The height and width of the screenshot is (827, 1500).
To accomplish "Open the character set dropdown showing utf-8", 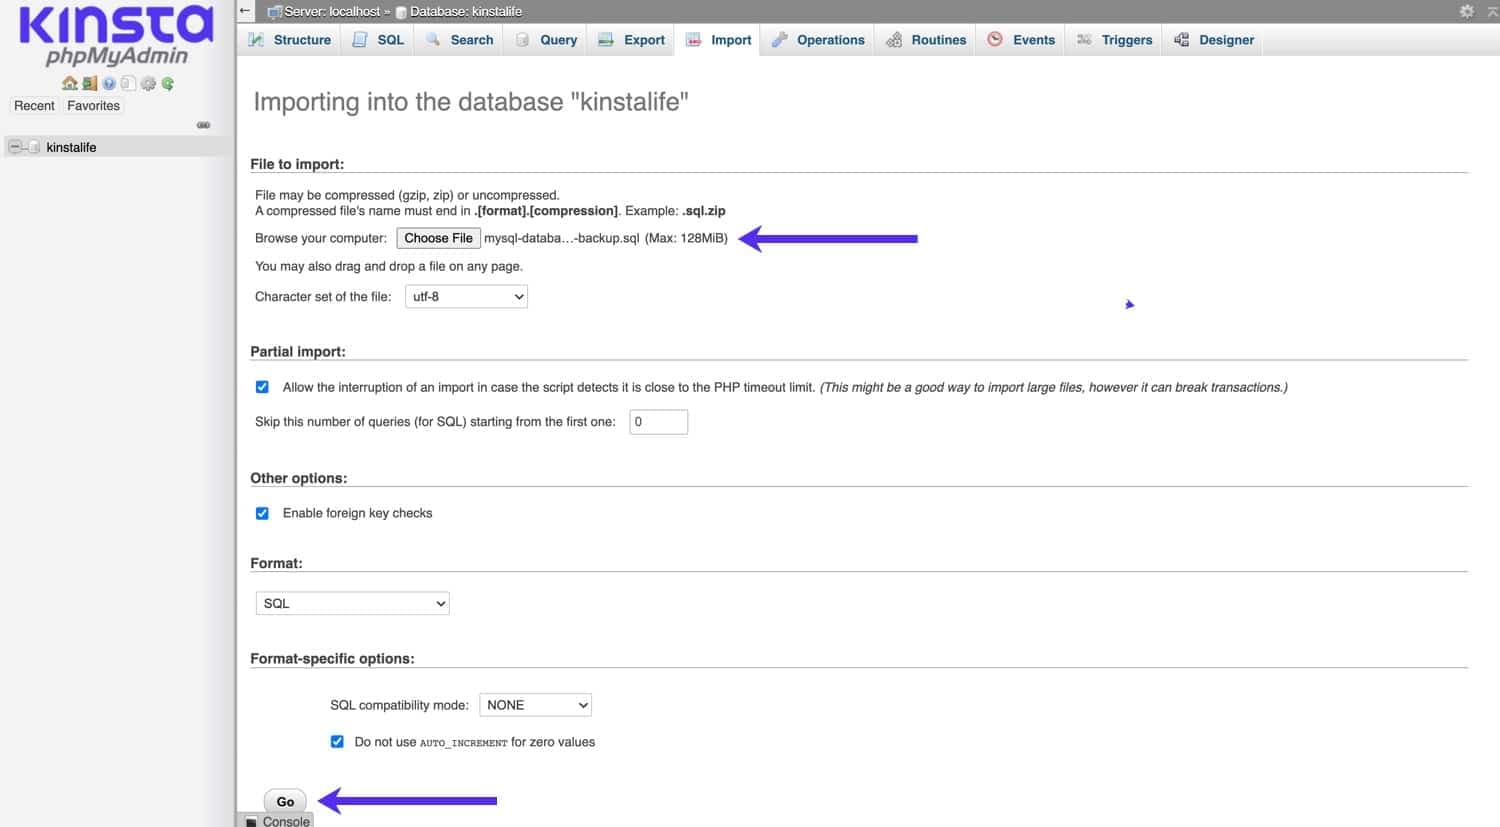I will coord(465,296).
